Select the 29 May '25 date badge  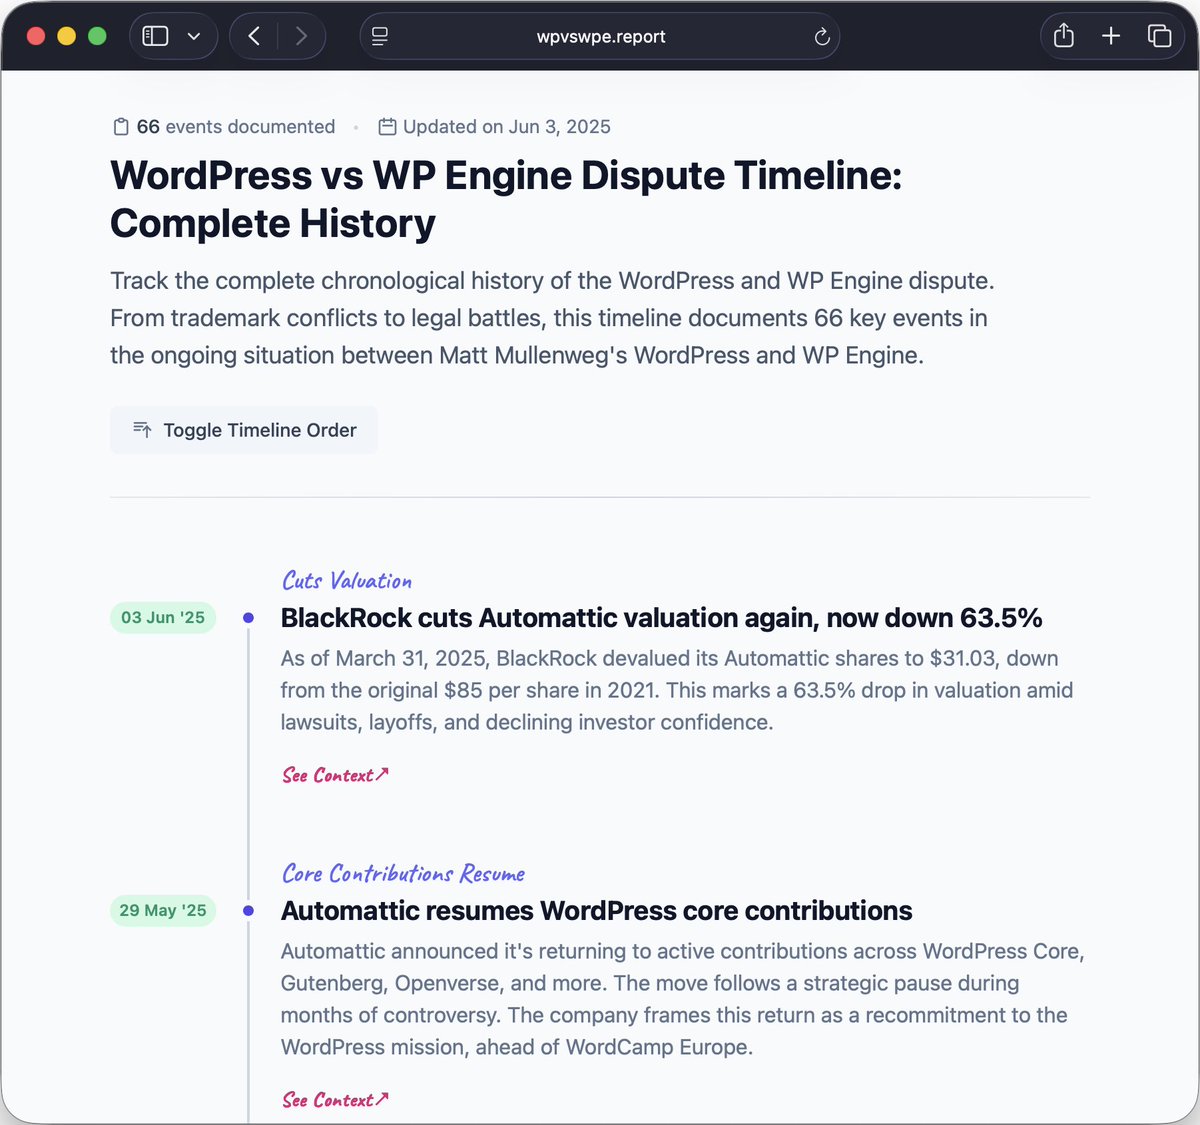pos(163,910)
